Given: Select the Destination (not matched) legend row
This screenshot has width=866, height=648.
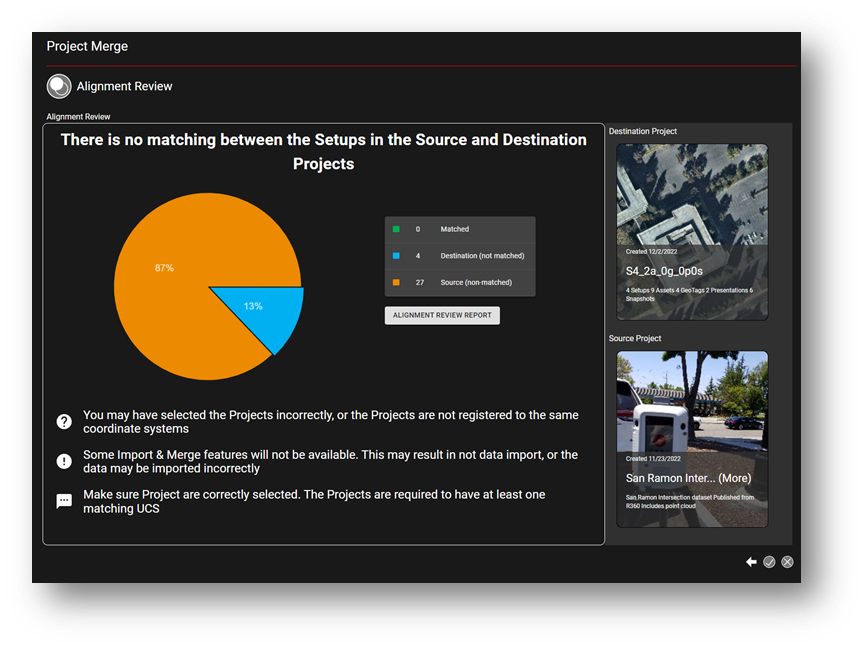Looking at the screenshot, I should [x=460, y=256].
